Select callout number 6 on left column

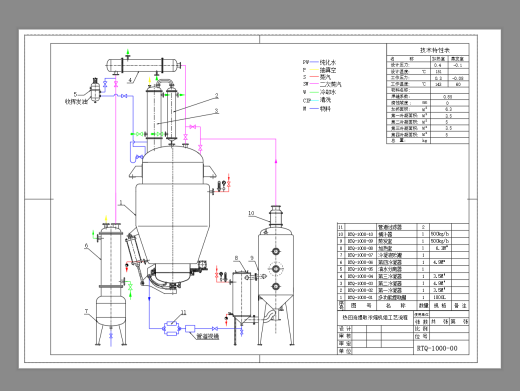coord(86,246)
